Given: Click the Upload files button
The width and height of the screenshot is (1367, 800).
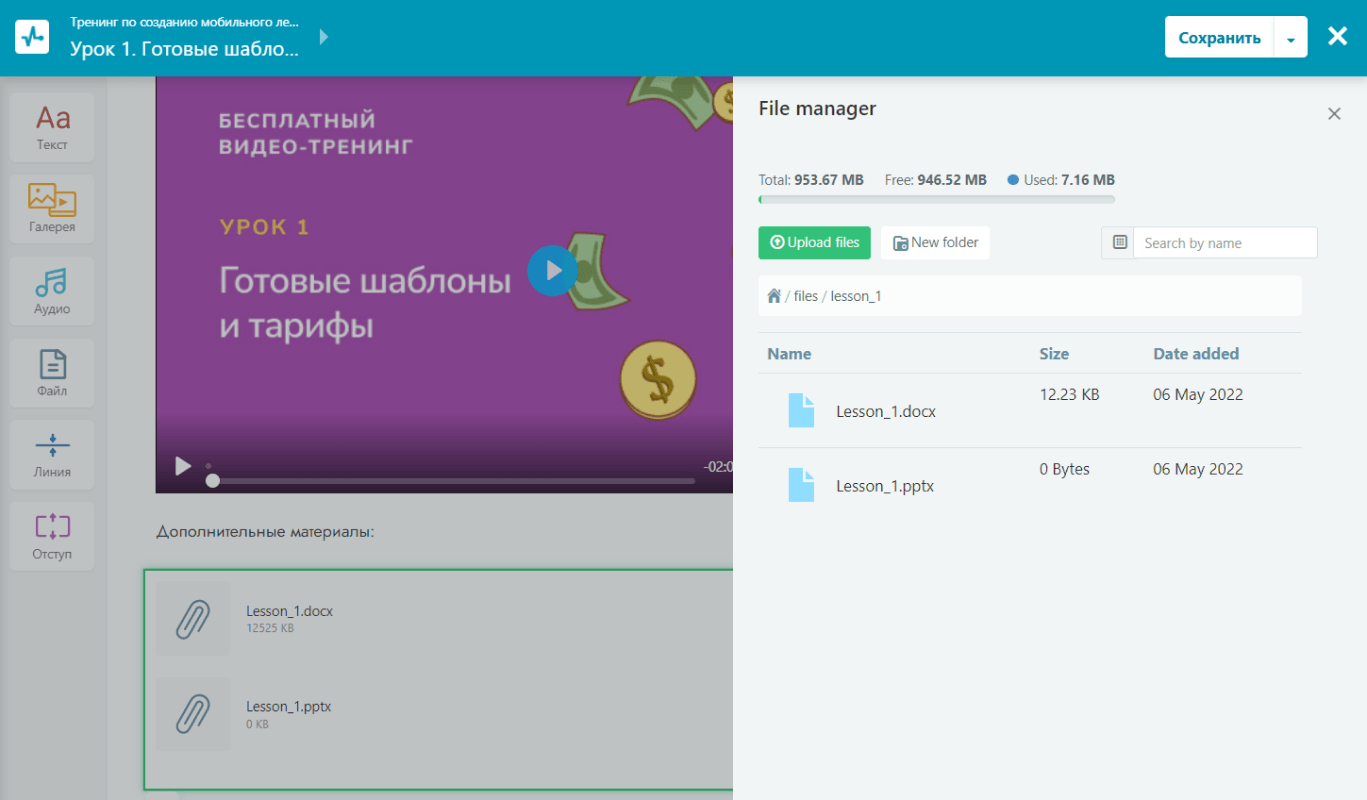Looking at the screenshot, I should (814, 243).
